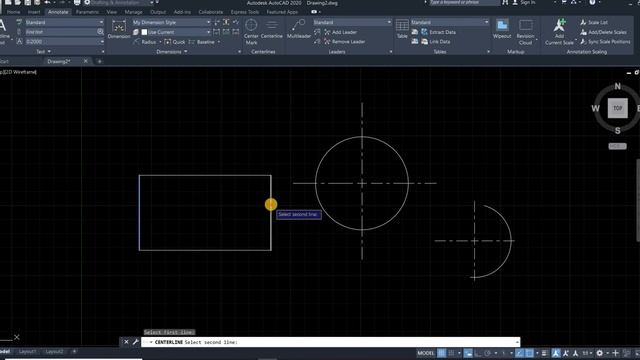Toggle snap mode in status bar
The image size is (640, 360).
tap(451, 353)
